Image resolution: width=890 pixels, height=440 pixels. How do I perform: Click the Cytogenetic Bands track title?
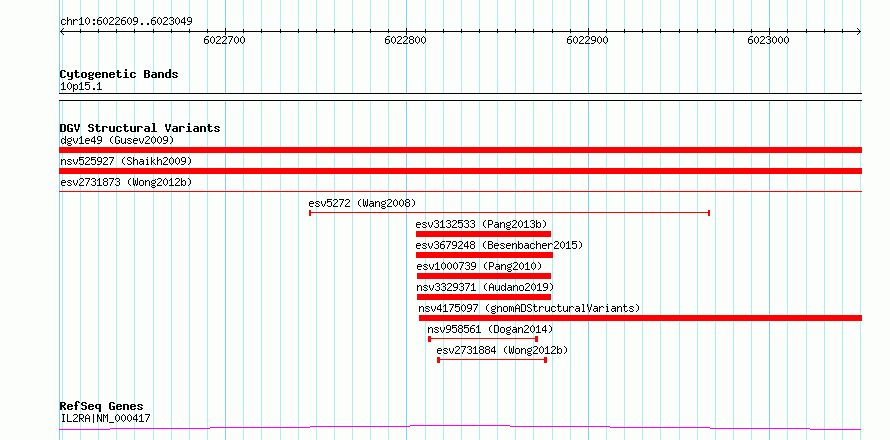(119, 74)
